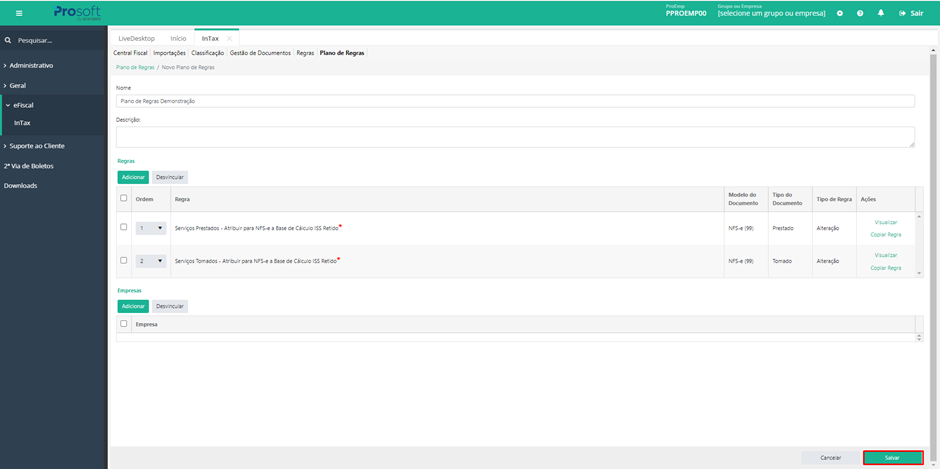
Task: Click Copiar Regra for Serviços Prestados rule
Action: pos(885,234)
